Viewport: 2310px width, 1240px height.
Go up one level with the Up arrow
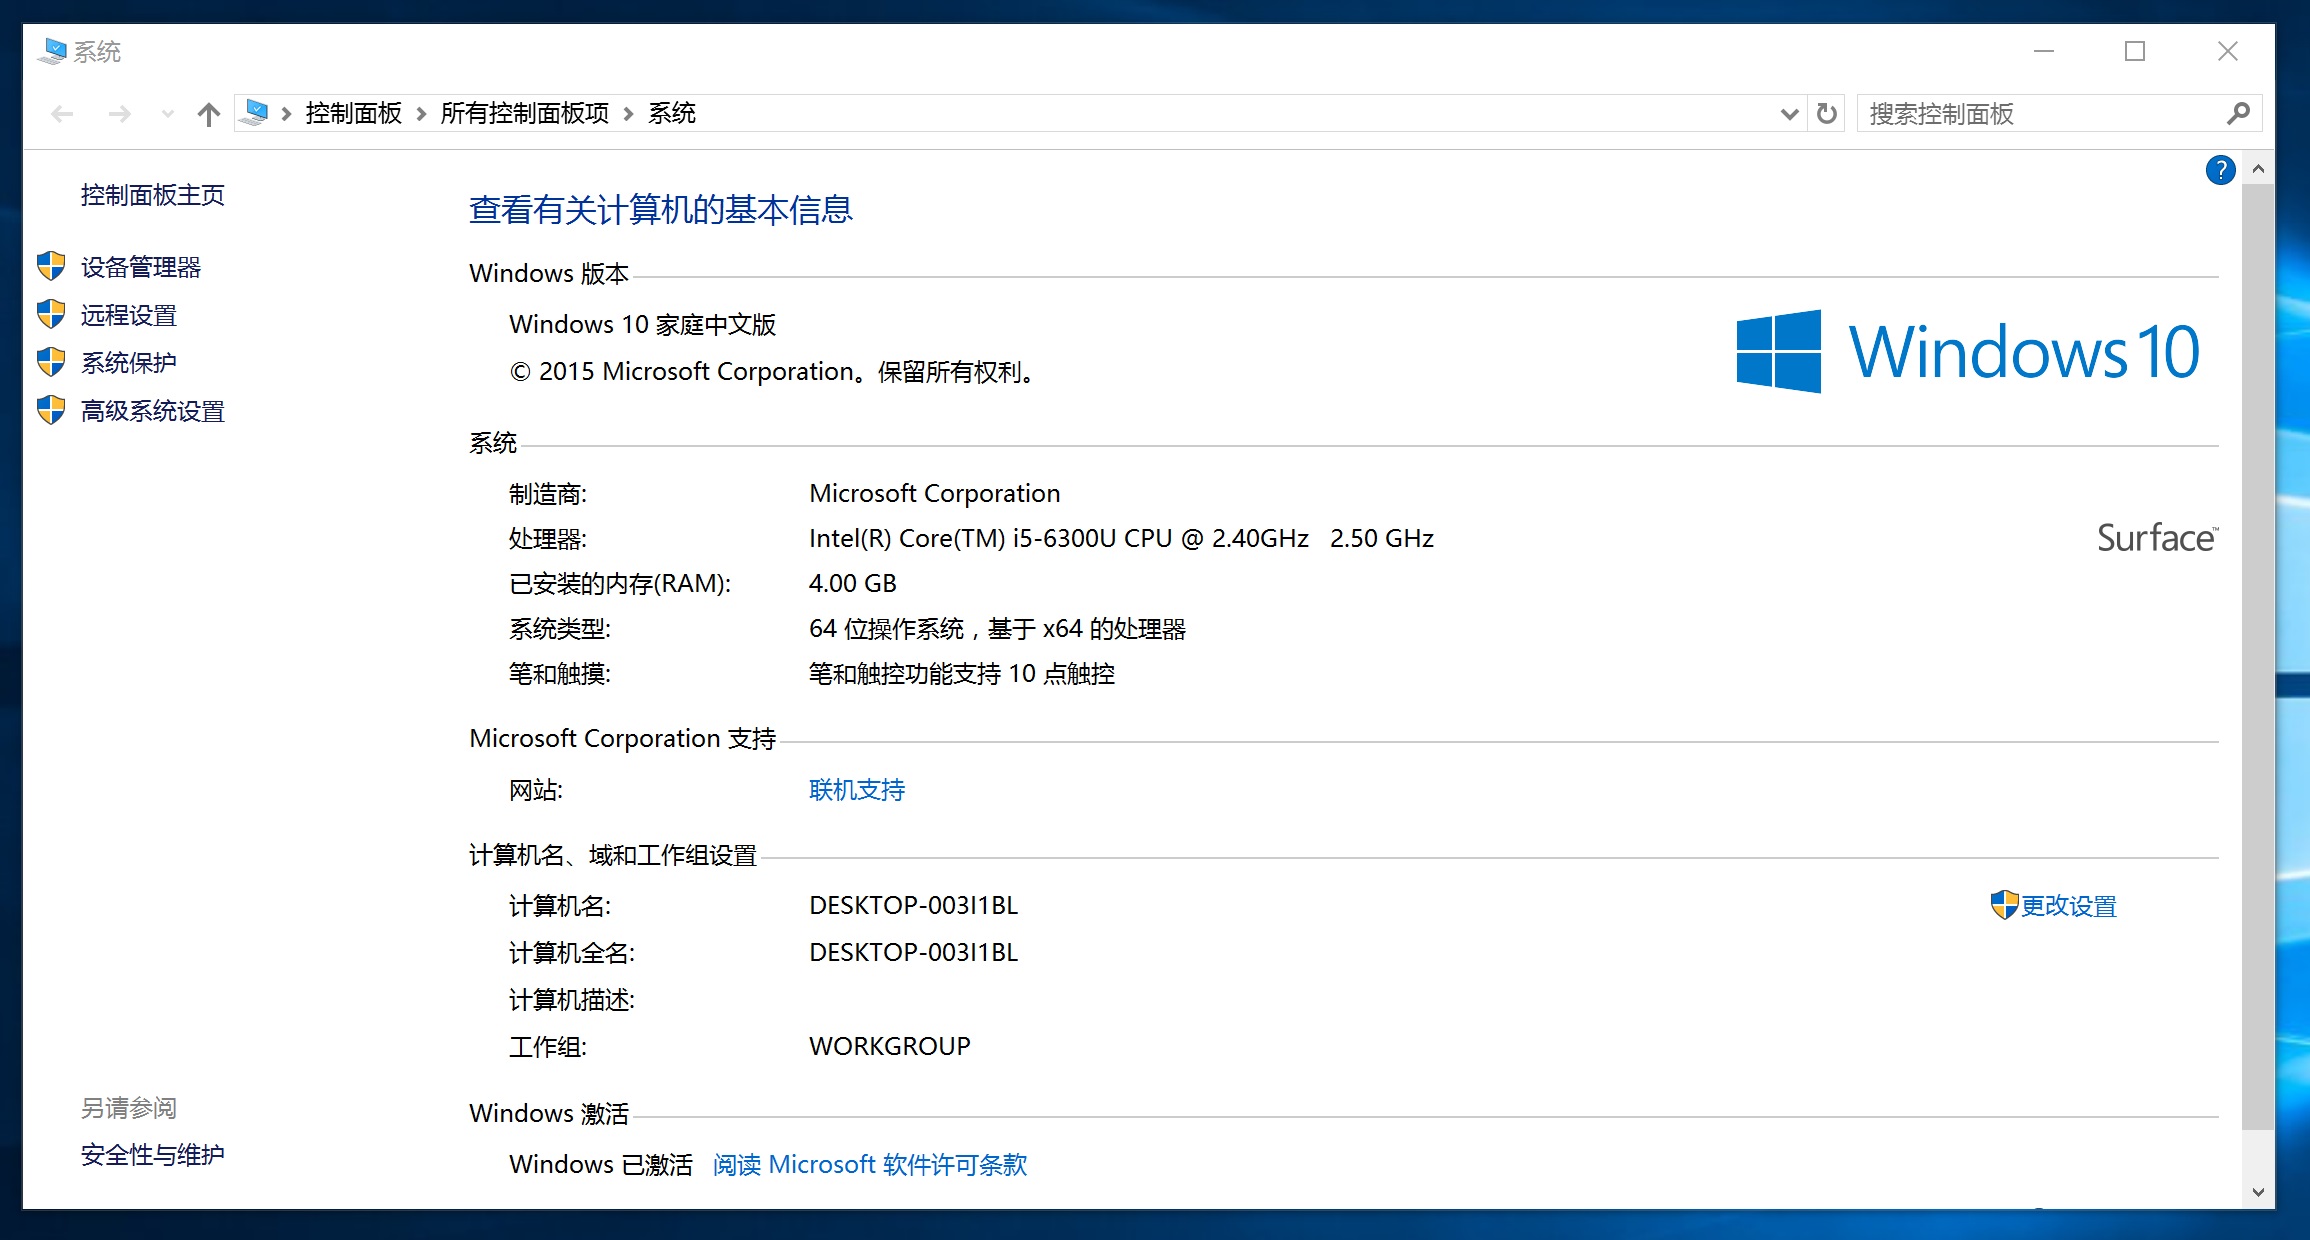click(208, 114)
